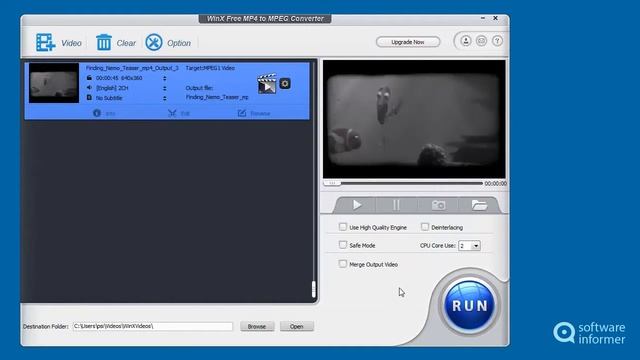Open output profile clapperboard icon
Viewport: 640px width, 360px height.
pyautogui.click(x=267, y=84)
